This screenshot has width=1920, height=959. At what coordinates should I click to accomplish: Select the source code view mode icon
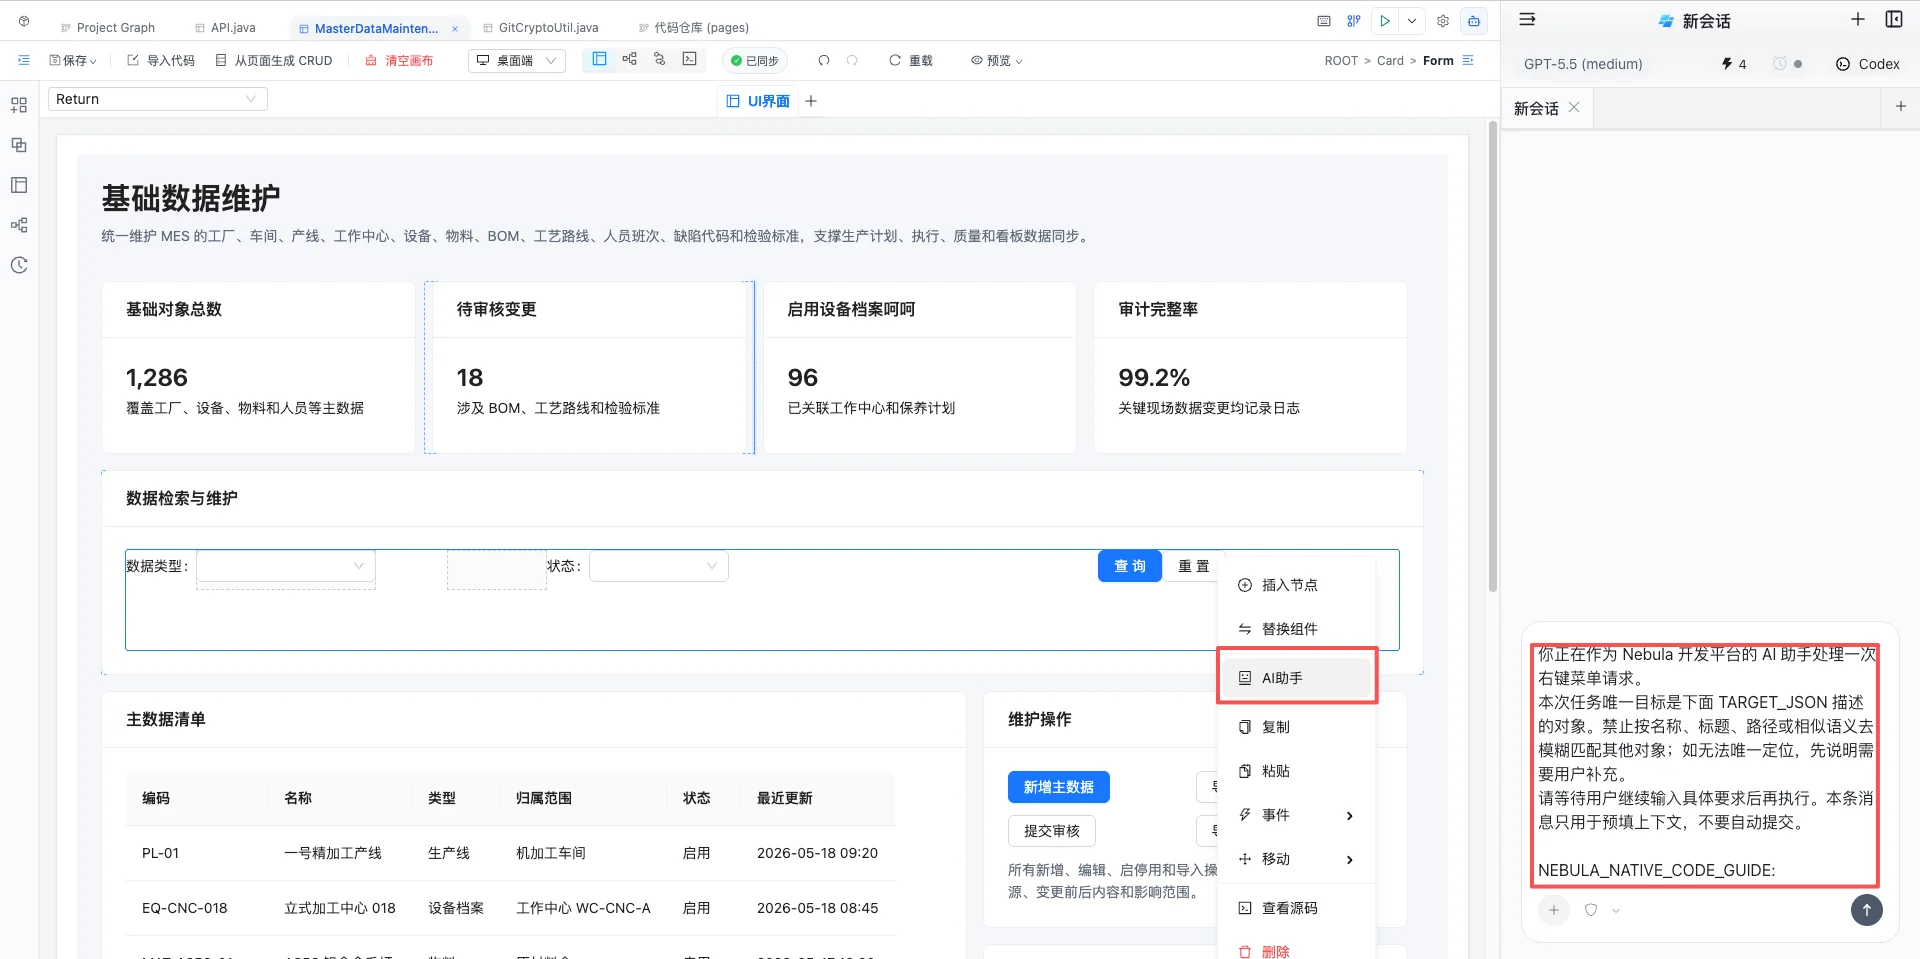click(x=689, y=59)
